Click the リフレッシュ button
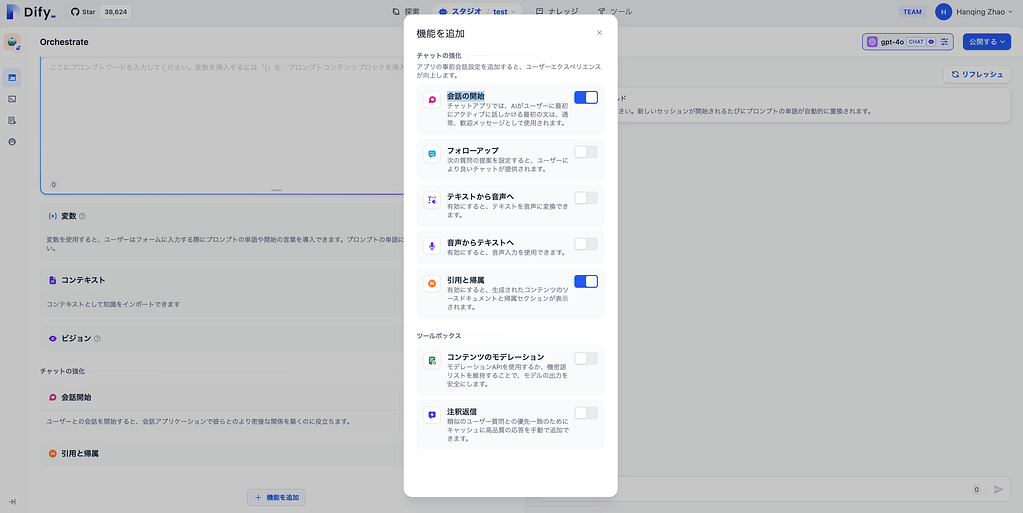 tap(977, 75)
